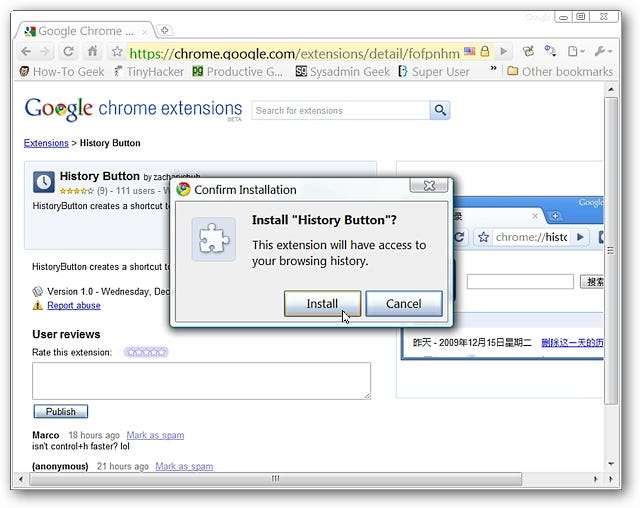Click the History Button clock icon
640x508 pixels.
tap(44, 182)
